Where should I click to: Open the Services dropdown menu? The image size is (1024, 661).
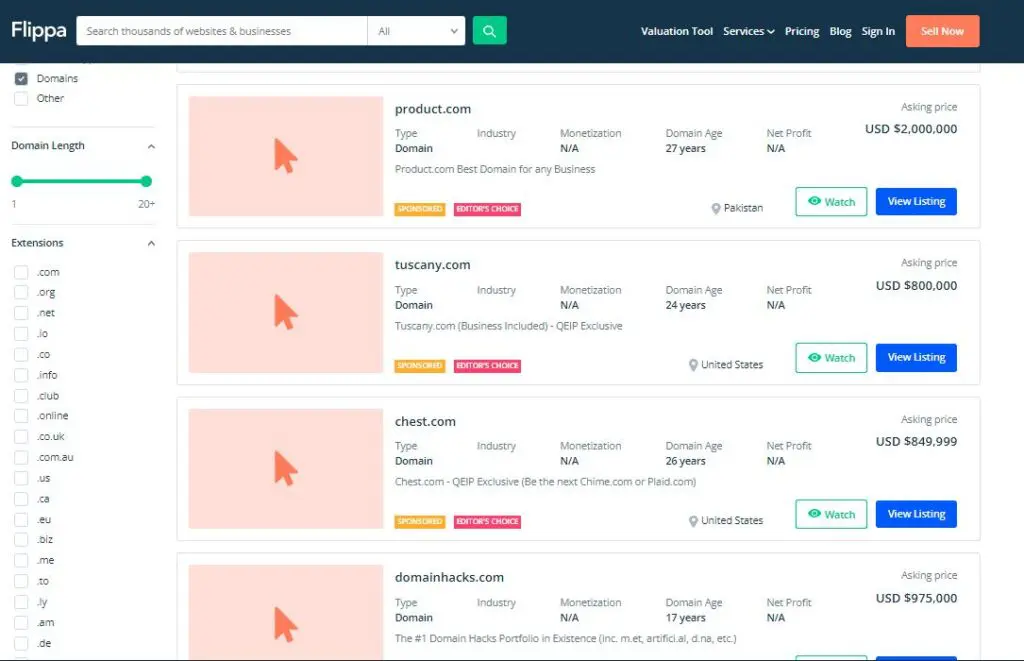click(748, 31)
